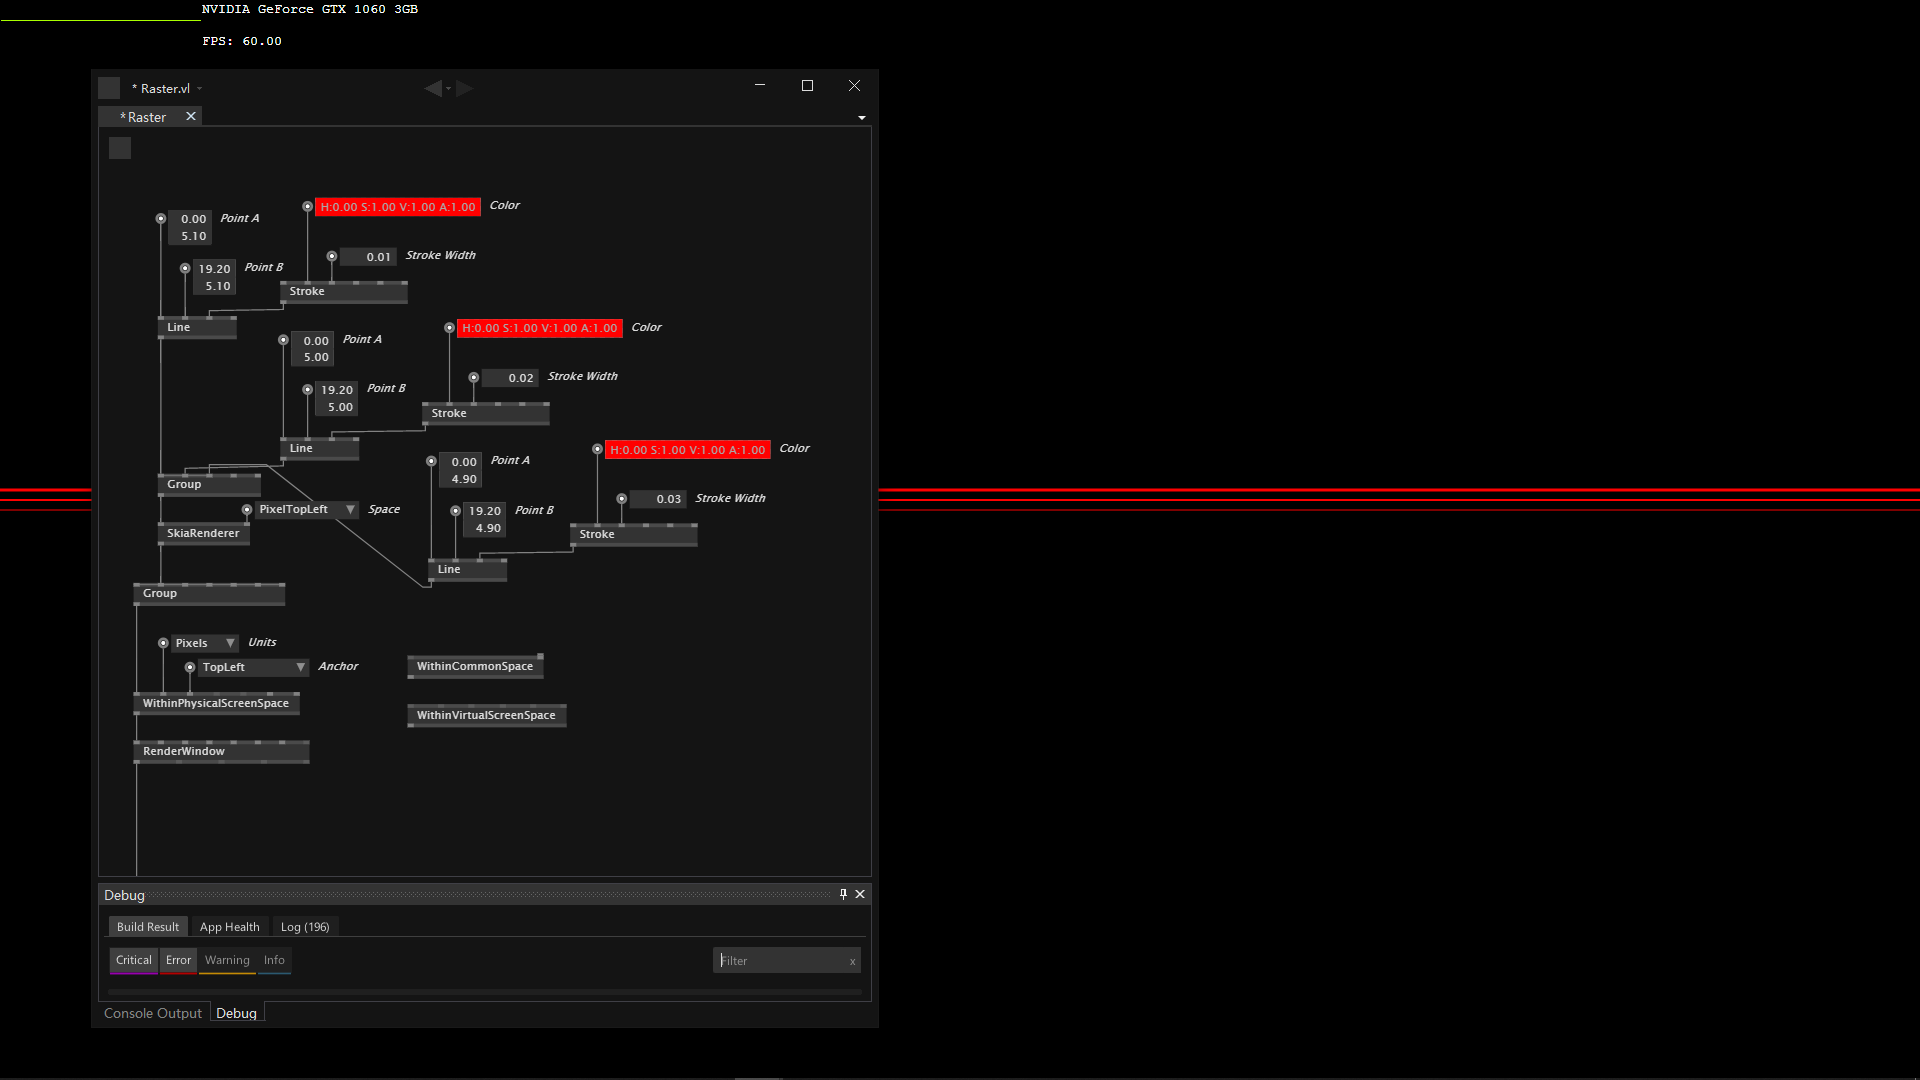The height and width of the screenshot is (1080, 1920).
Task: Select the WithinCommonSpace node
Action: pos(475,666)
